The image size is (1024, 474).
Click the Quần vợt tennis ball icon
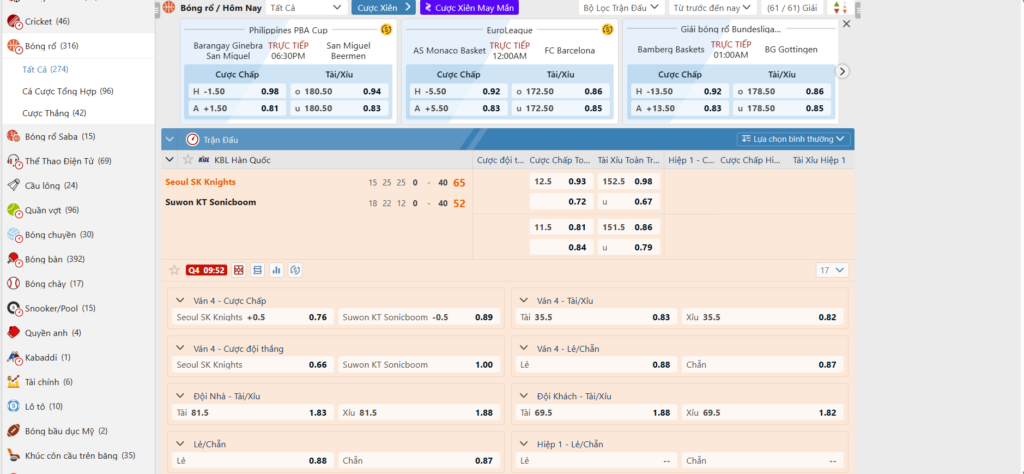[13, 210]
